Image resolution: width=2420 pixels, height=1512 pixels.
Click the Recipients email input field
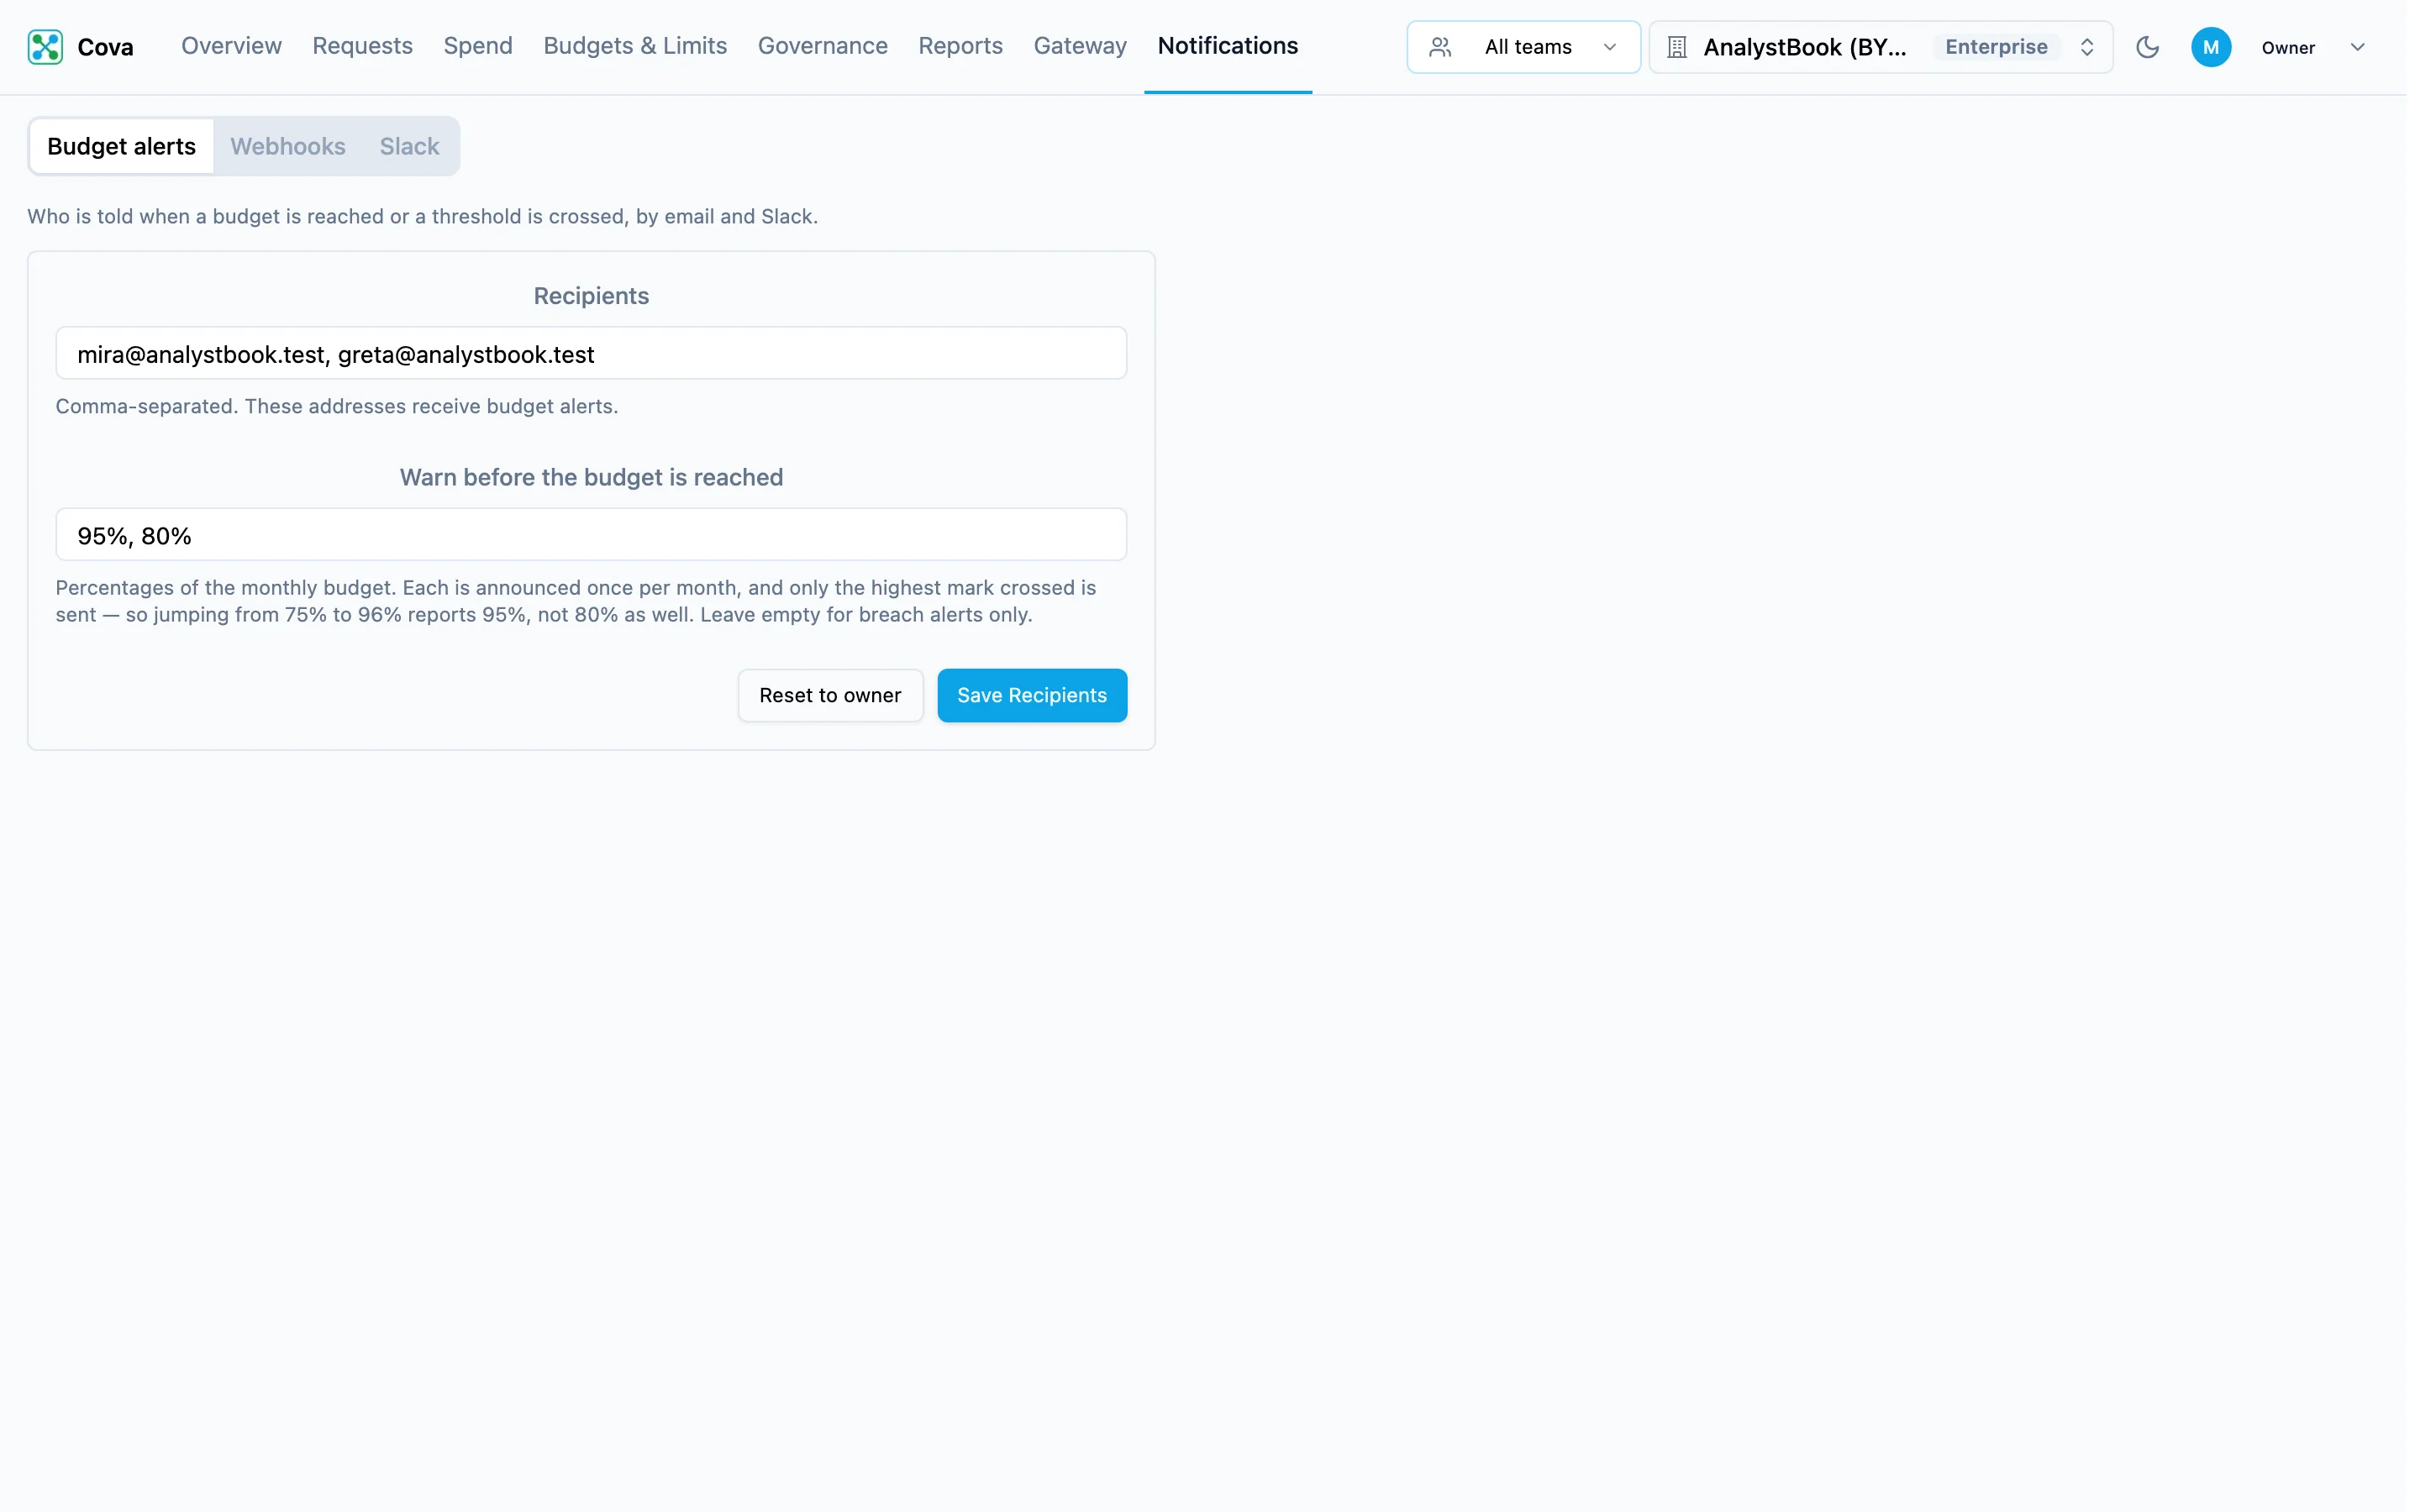coord(591,354)
